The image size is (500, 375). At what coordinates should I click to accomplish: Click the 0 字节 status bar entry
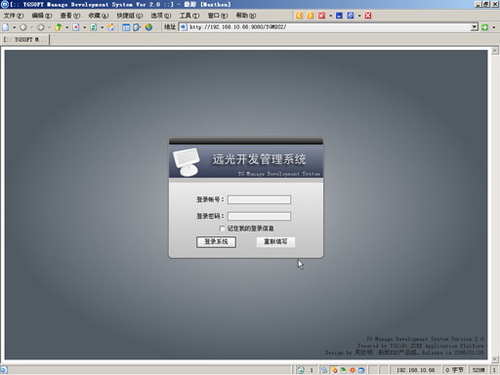point(455,370)
